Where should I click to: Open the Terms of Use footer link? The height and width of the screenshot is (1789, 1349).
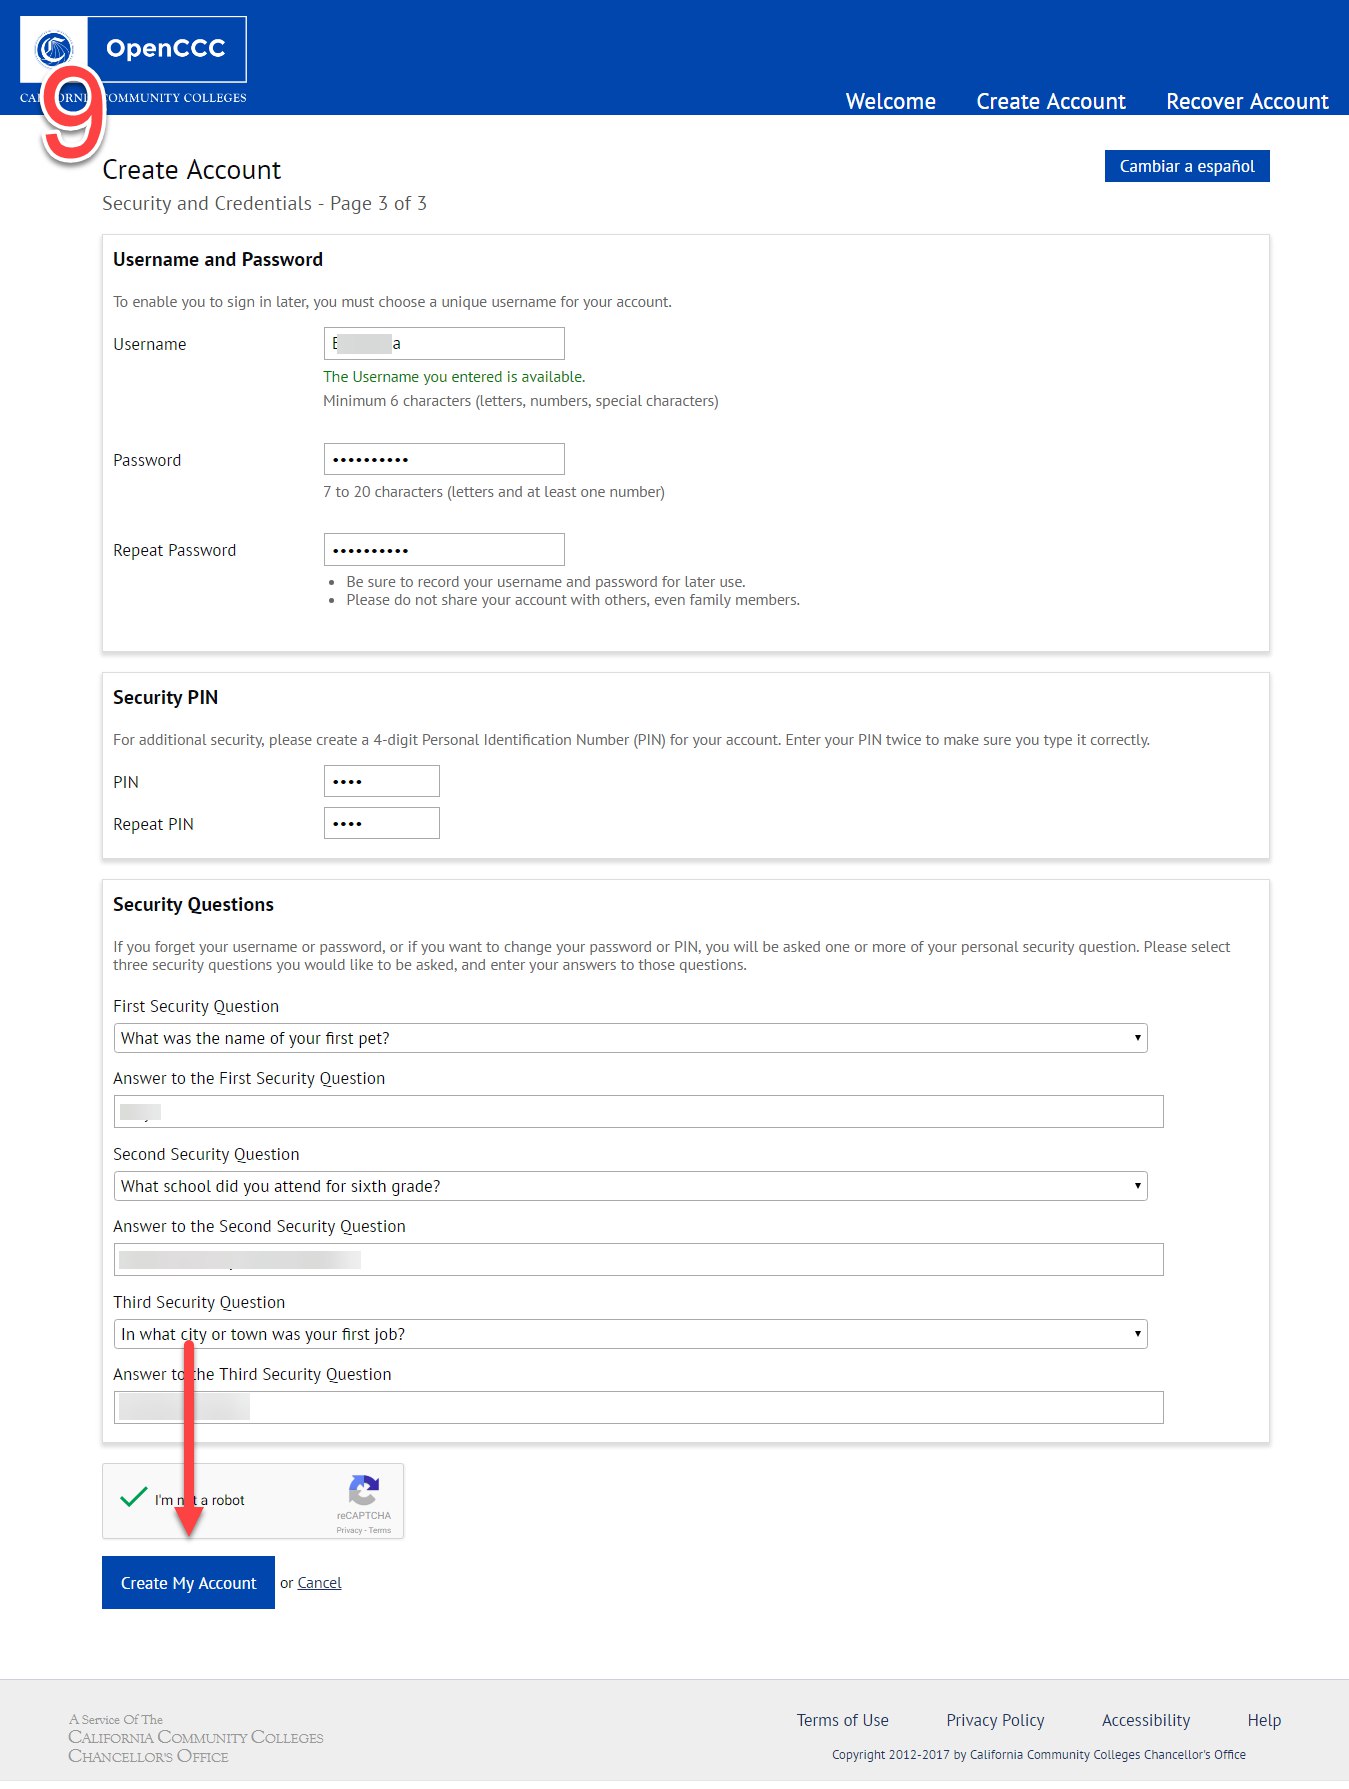pyautogui.click(x=842, y=1720)
